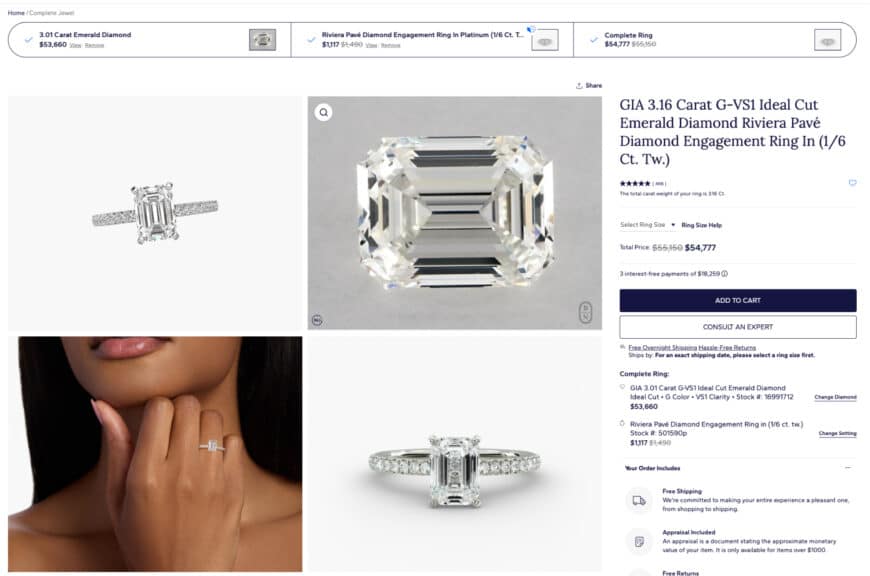The height and width of the screenshot is (576, 870).
Task: Open the model hand photo
Action: (x=155, y=454)
